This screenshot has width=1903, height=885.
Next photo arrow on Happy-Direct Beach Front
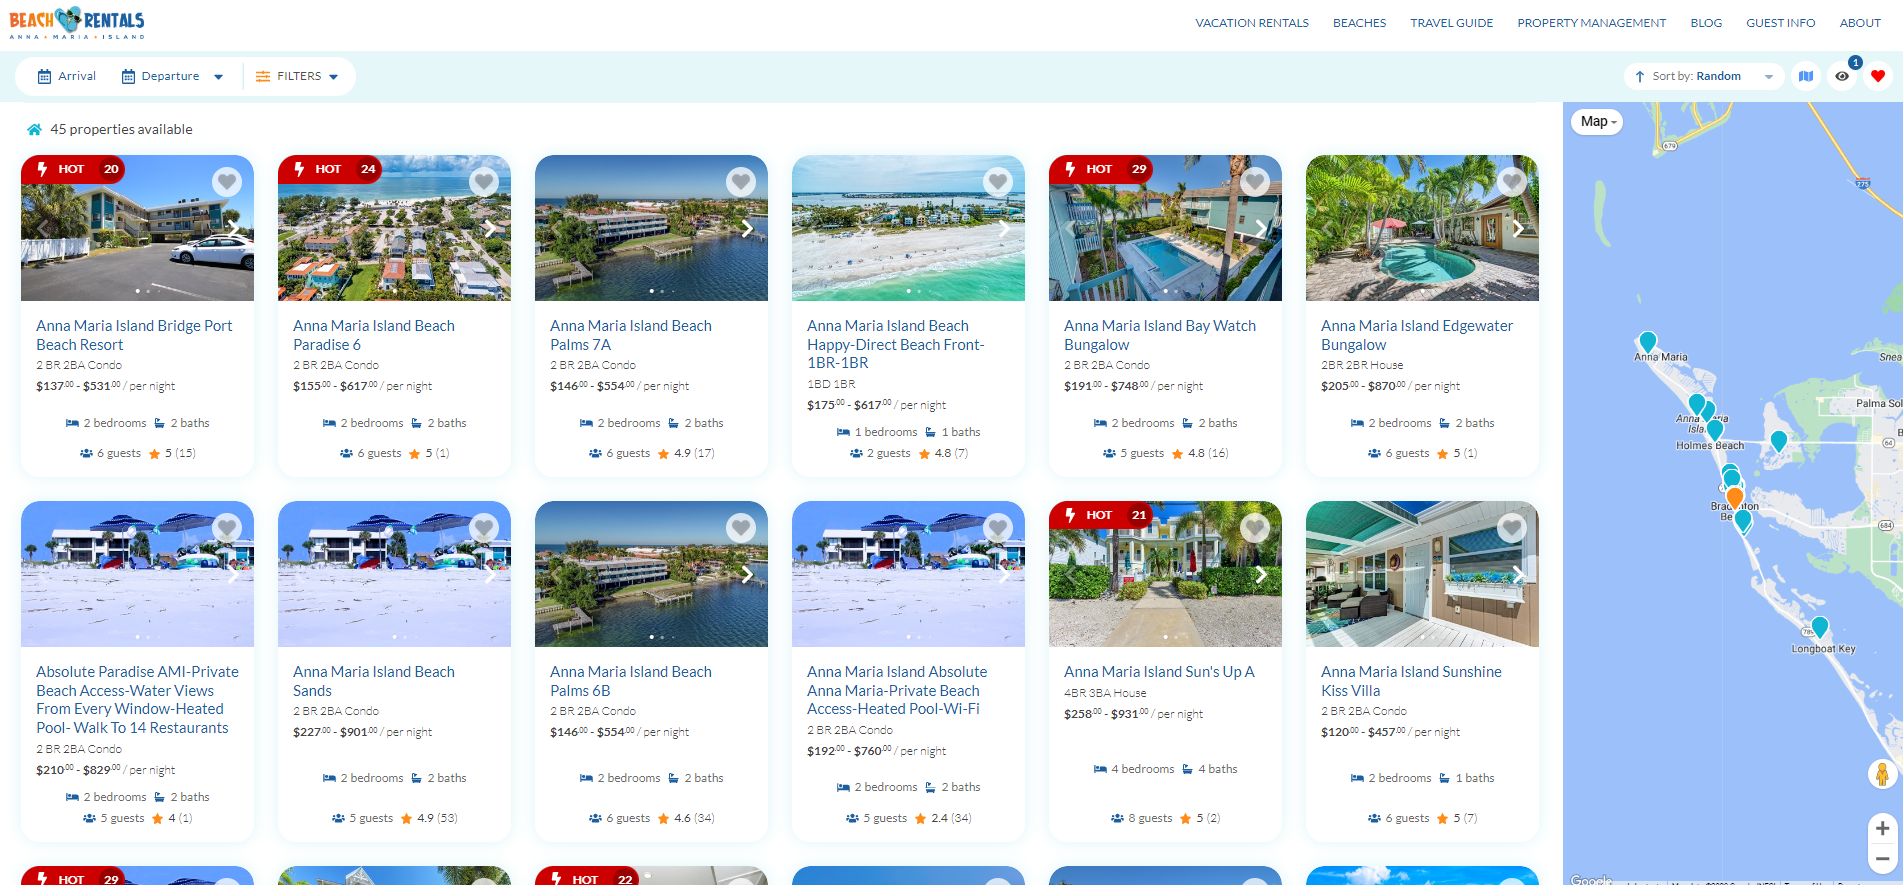[x=1004, y=228]
